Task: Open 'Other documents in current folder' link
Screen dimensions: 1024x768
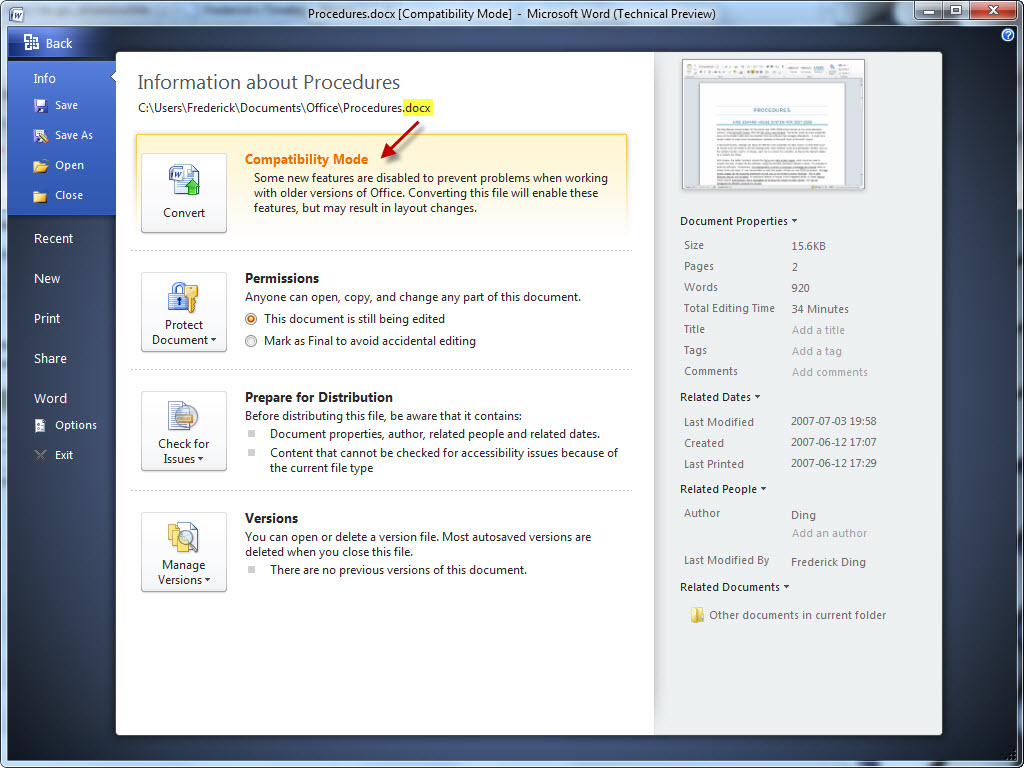Action: [x=796, y=615]
